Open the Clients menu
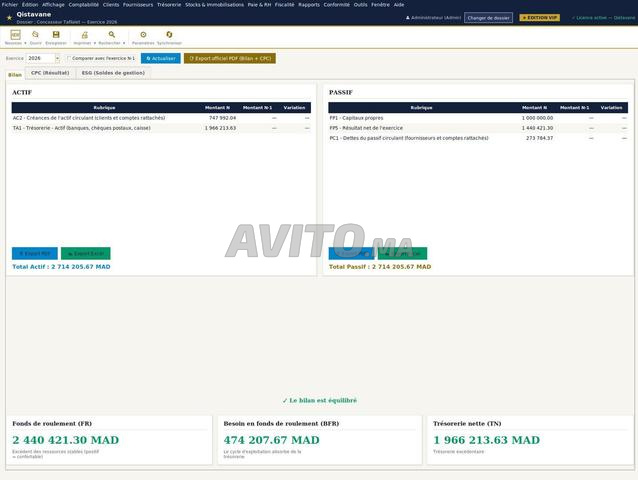This screenshot has width=638, height=480. (x=111, y=4)
